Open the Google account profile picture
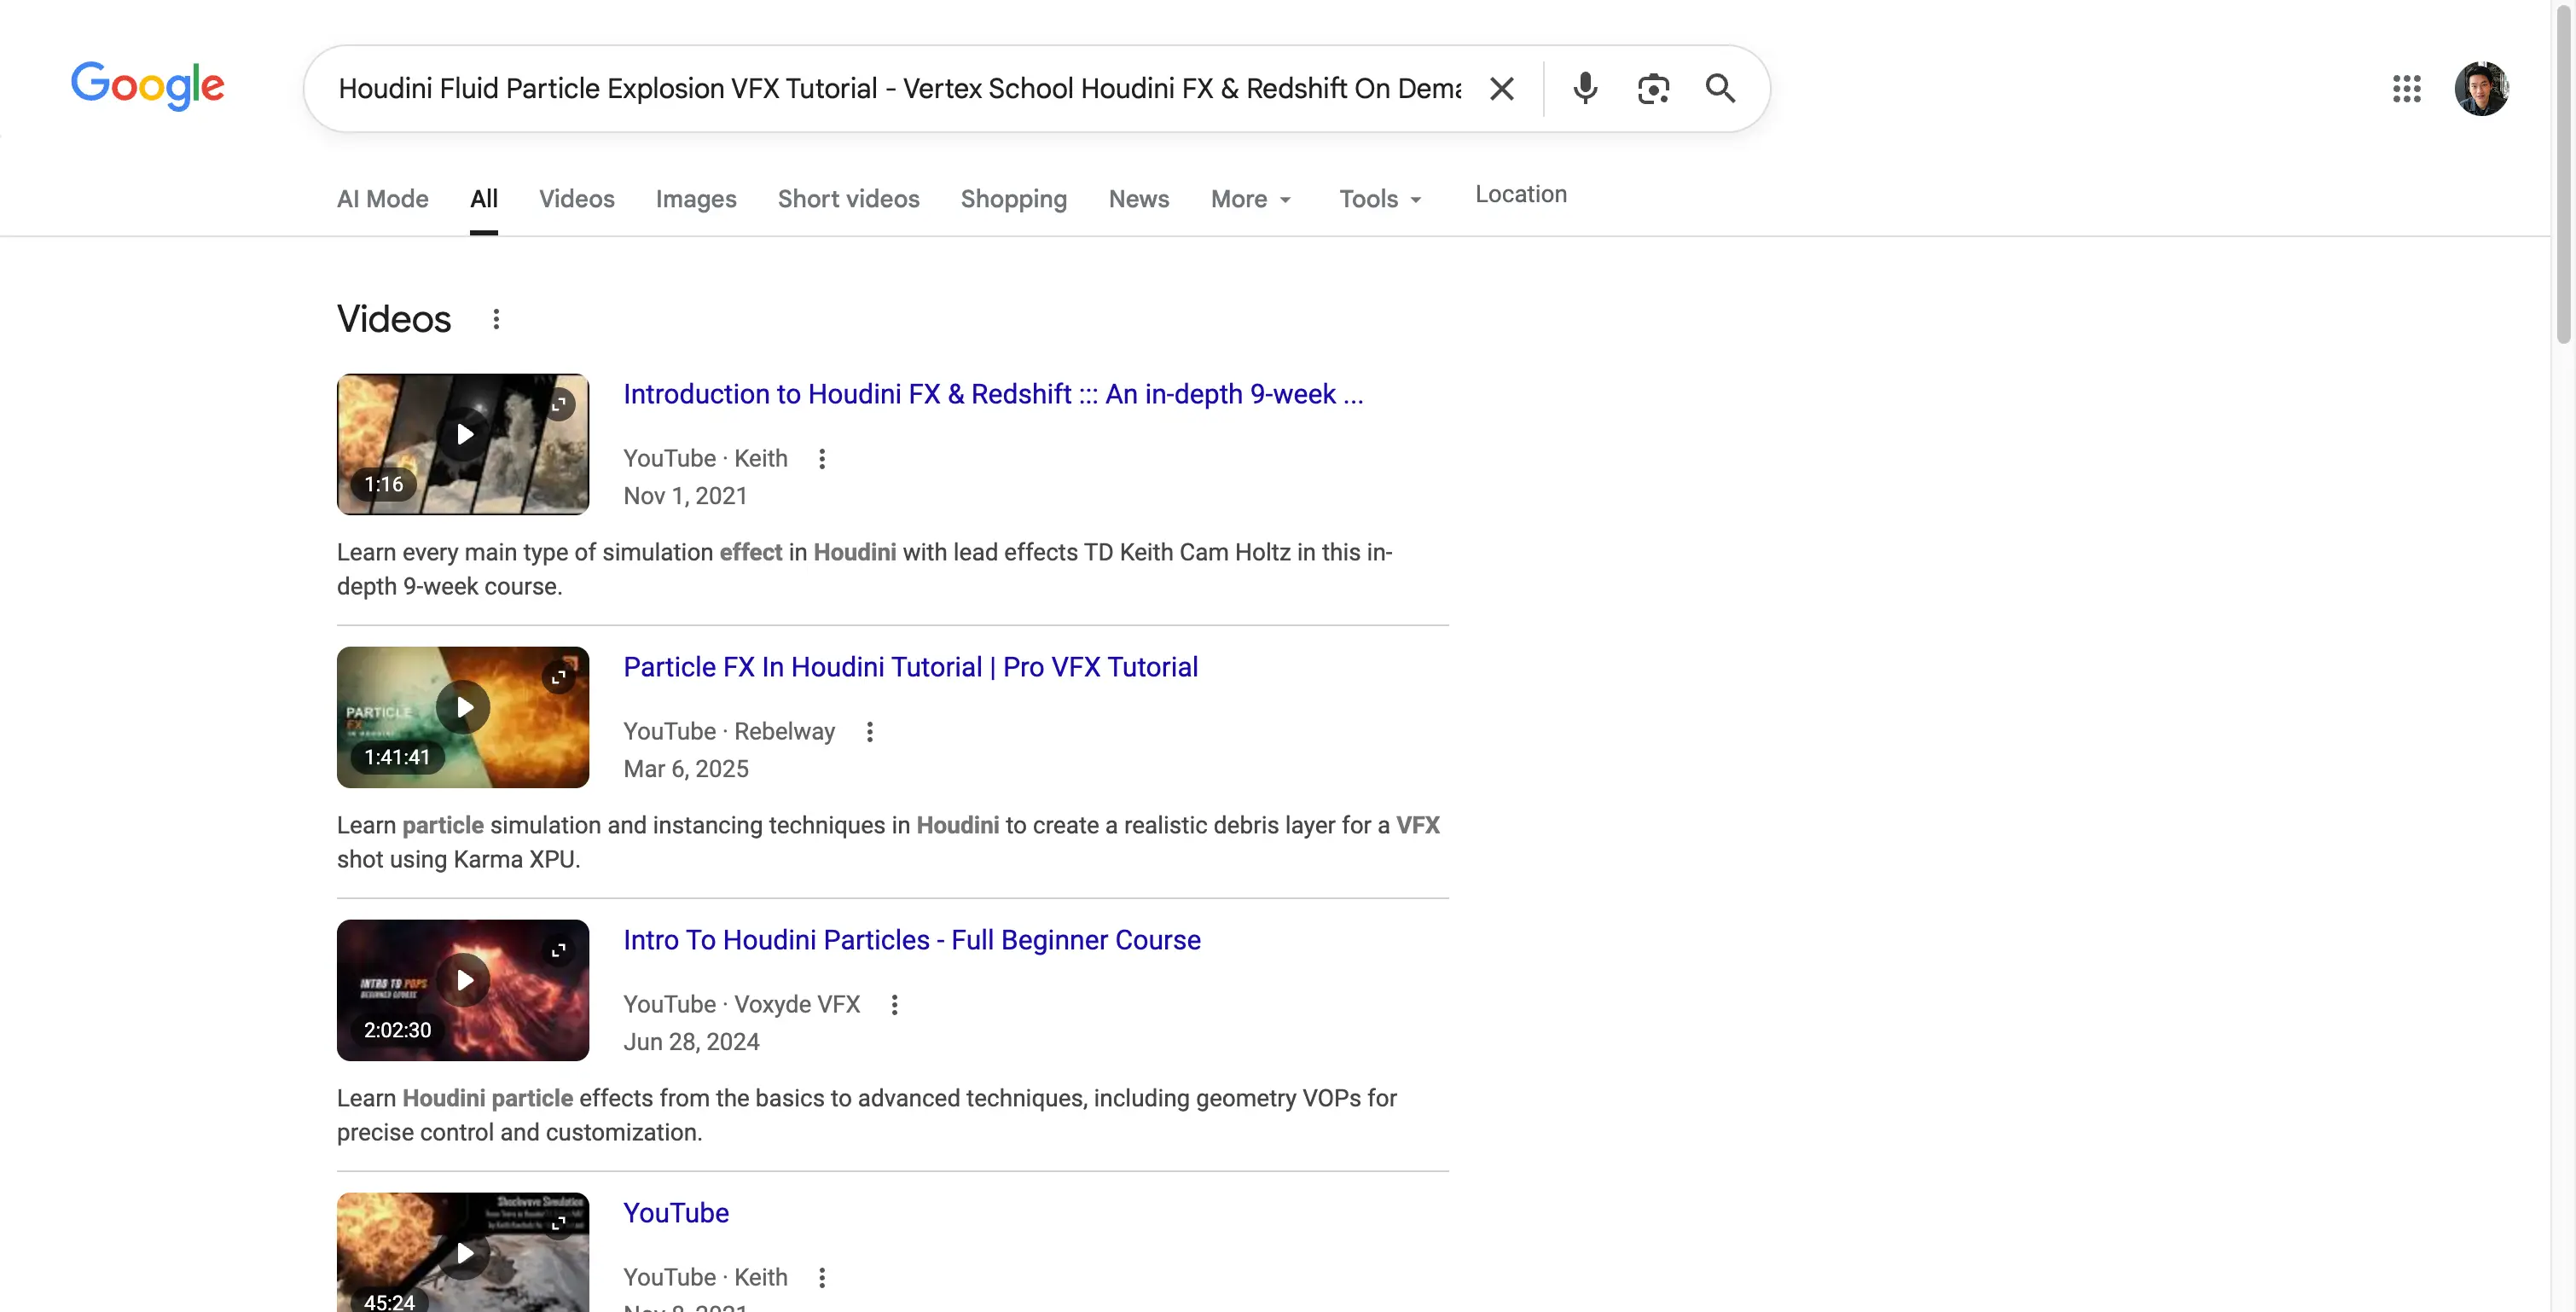Screen dimensions: 2576x1312 pyautogui.click(x=2481, y=89)
